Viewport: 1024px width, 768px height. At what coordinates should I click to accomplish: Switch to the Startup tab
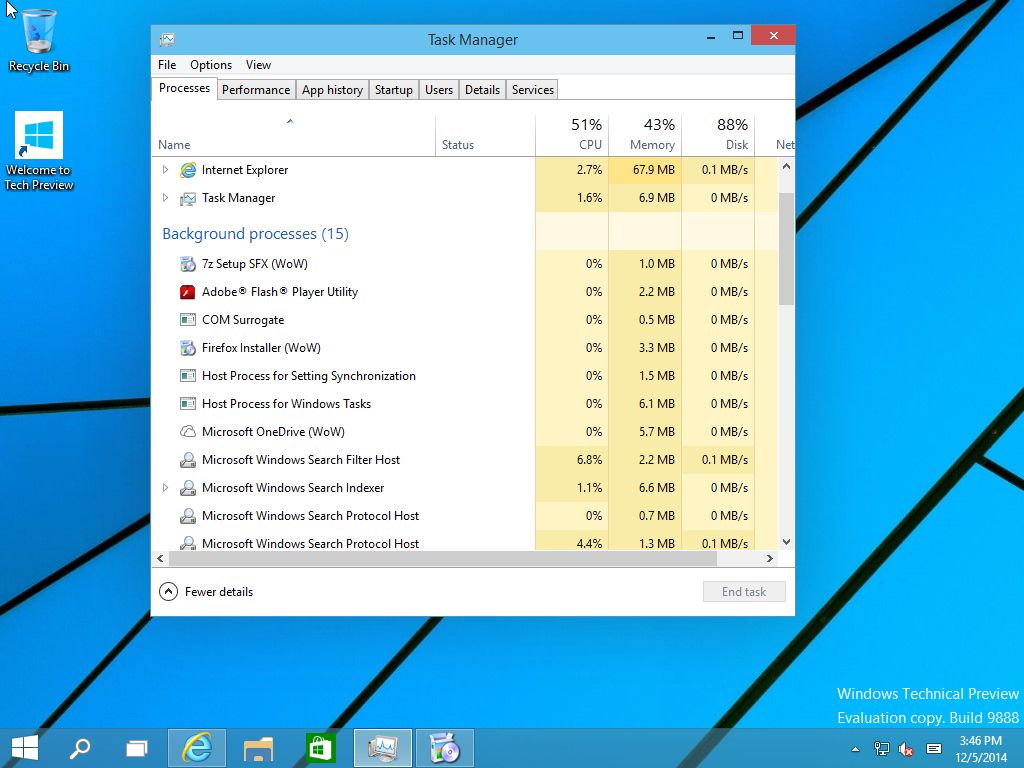pos(394,89)
